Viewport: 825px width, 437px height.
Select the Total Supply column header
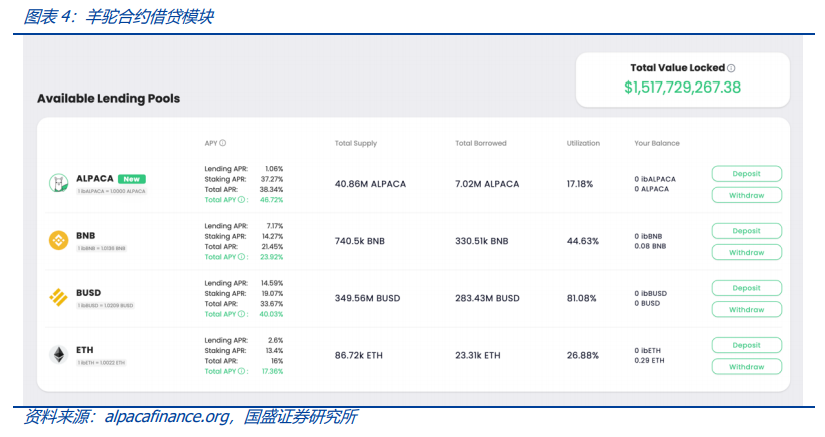[x=356, y=143]
